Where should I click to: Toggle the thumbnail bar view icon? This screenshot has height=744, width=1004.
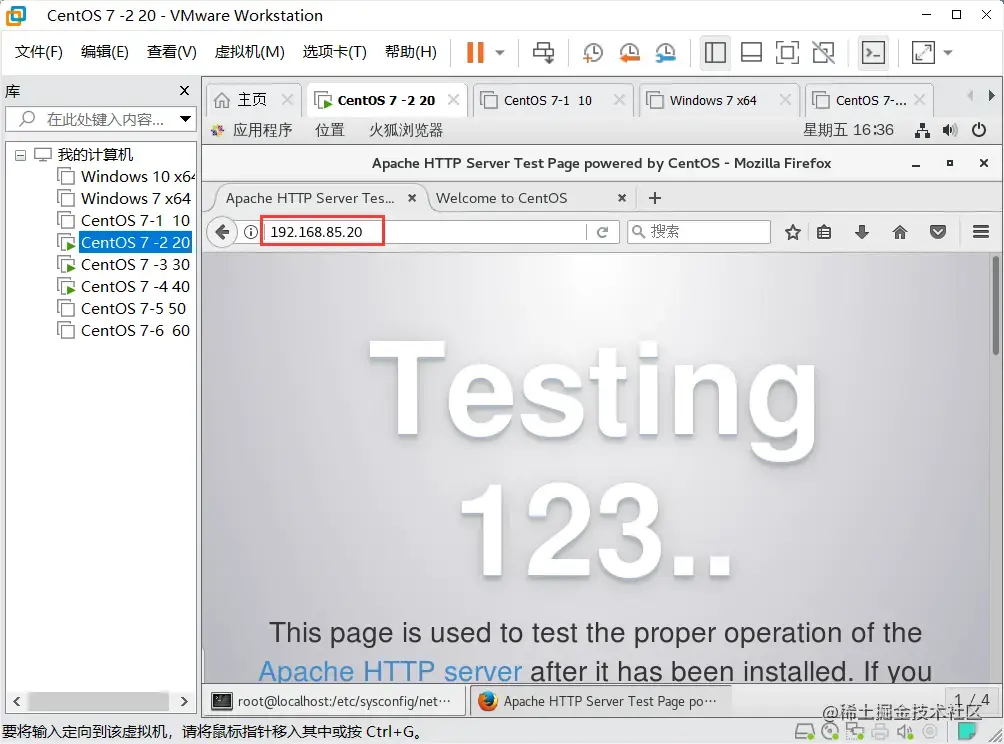751,53
